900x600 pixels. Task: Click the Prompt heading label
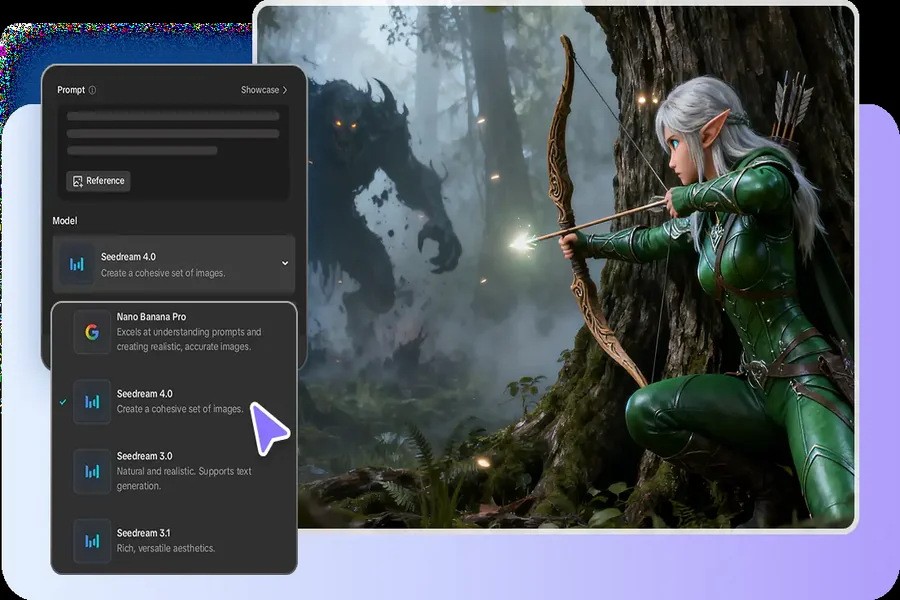coord(71,90)
